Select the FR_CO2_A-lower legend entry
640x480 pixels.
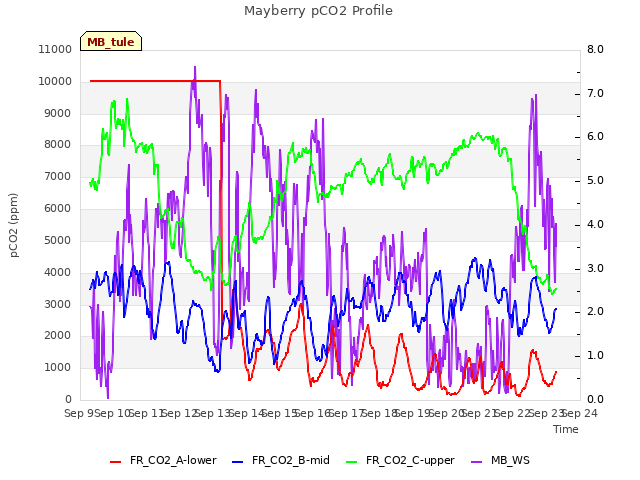pos(163,460)
